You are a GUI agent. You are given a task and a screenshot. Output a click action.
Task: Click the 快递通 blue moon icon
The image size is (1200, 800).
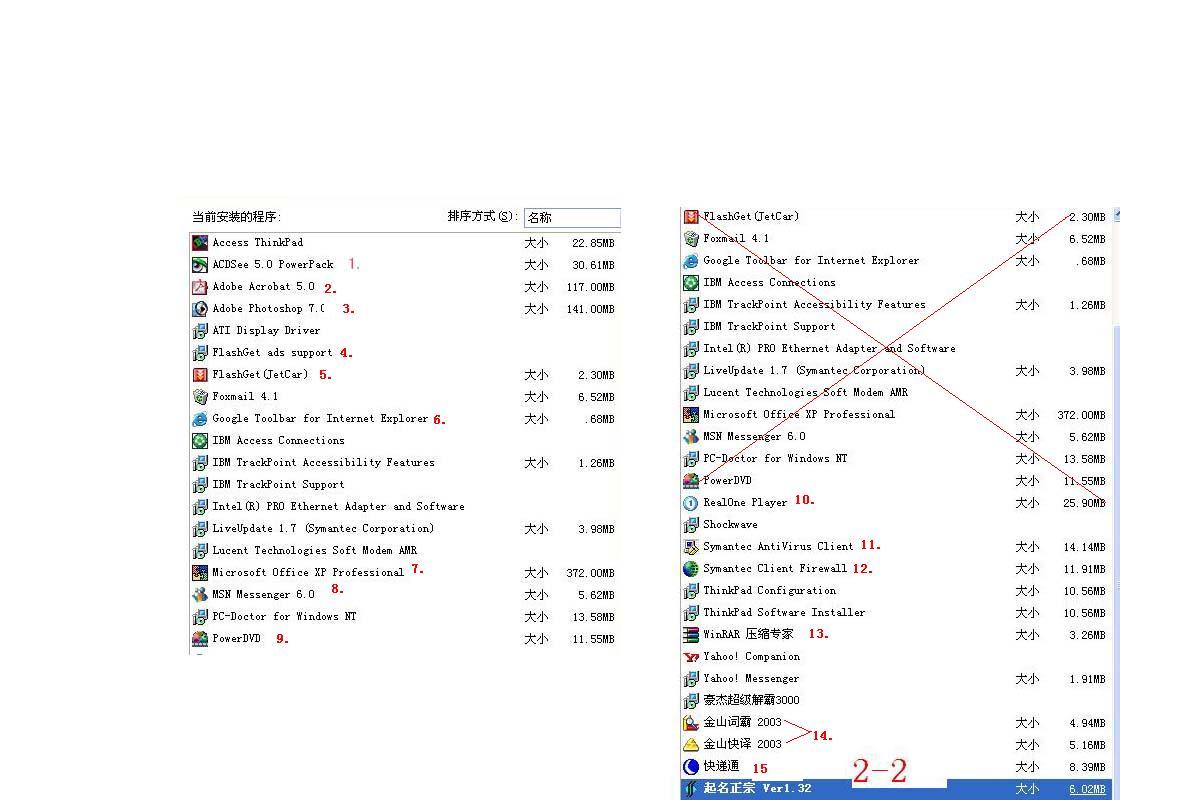pyautogui.click(x=691, y=766)
